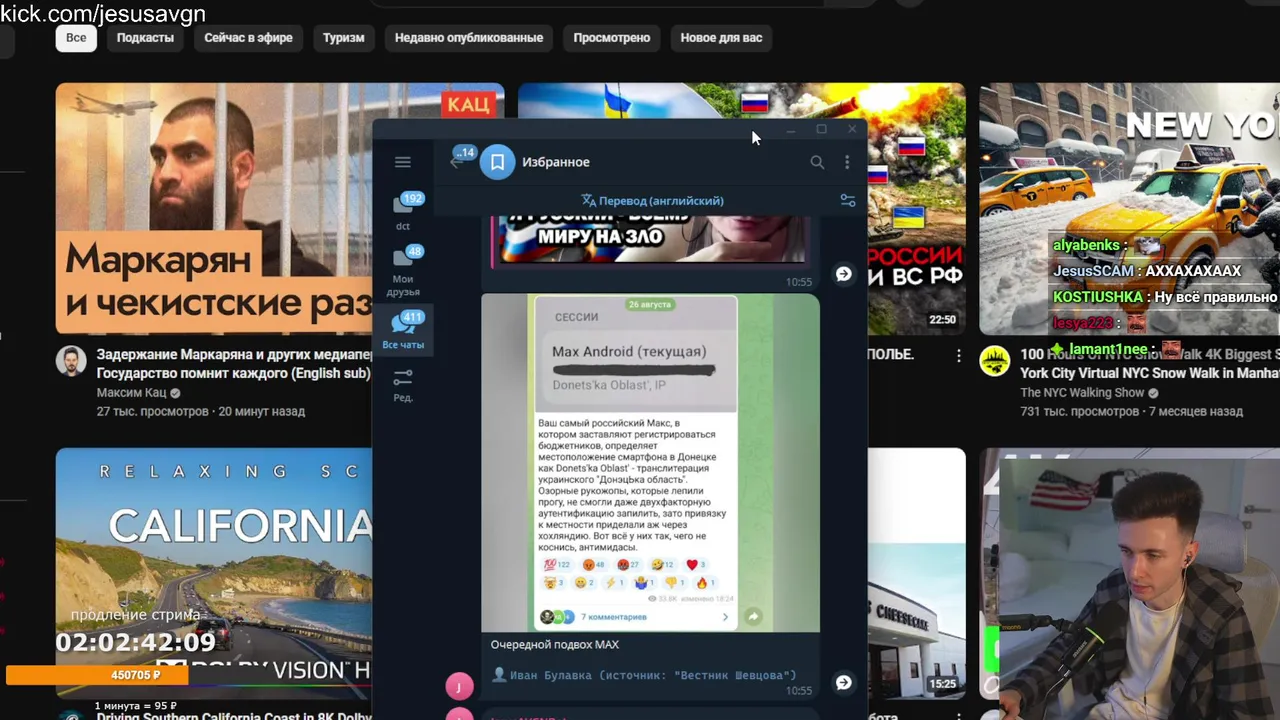Open the New York snow taxi video thumbnail

(1129, 209)
